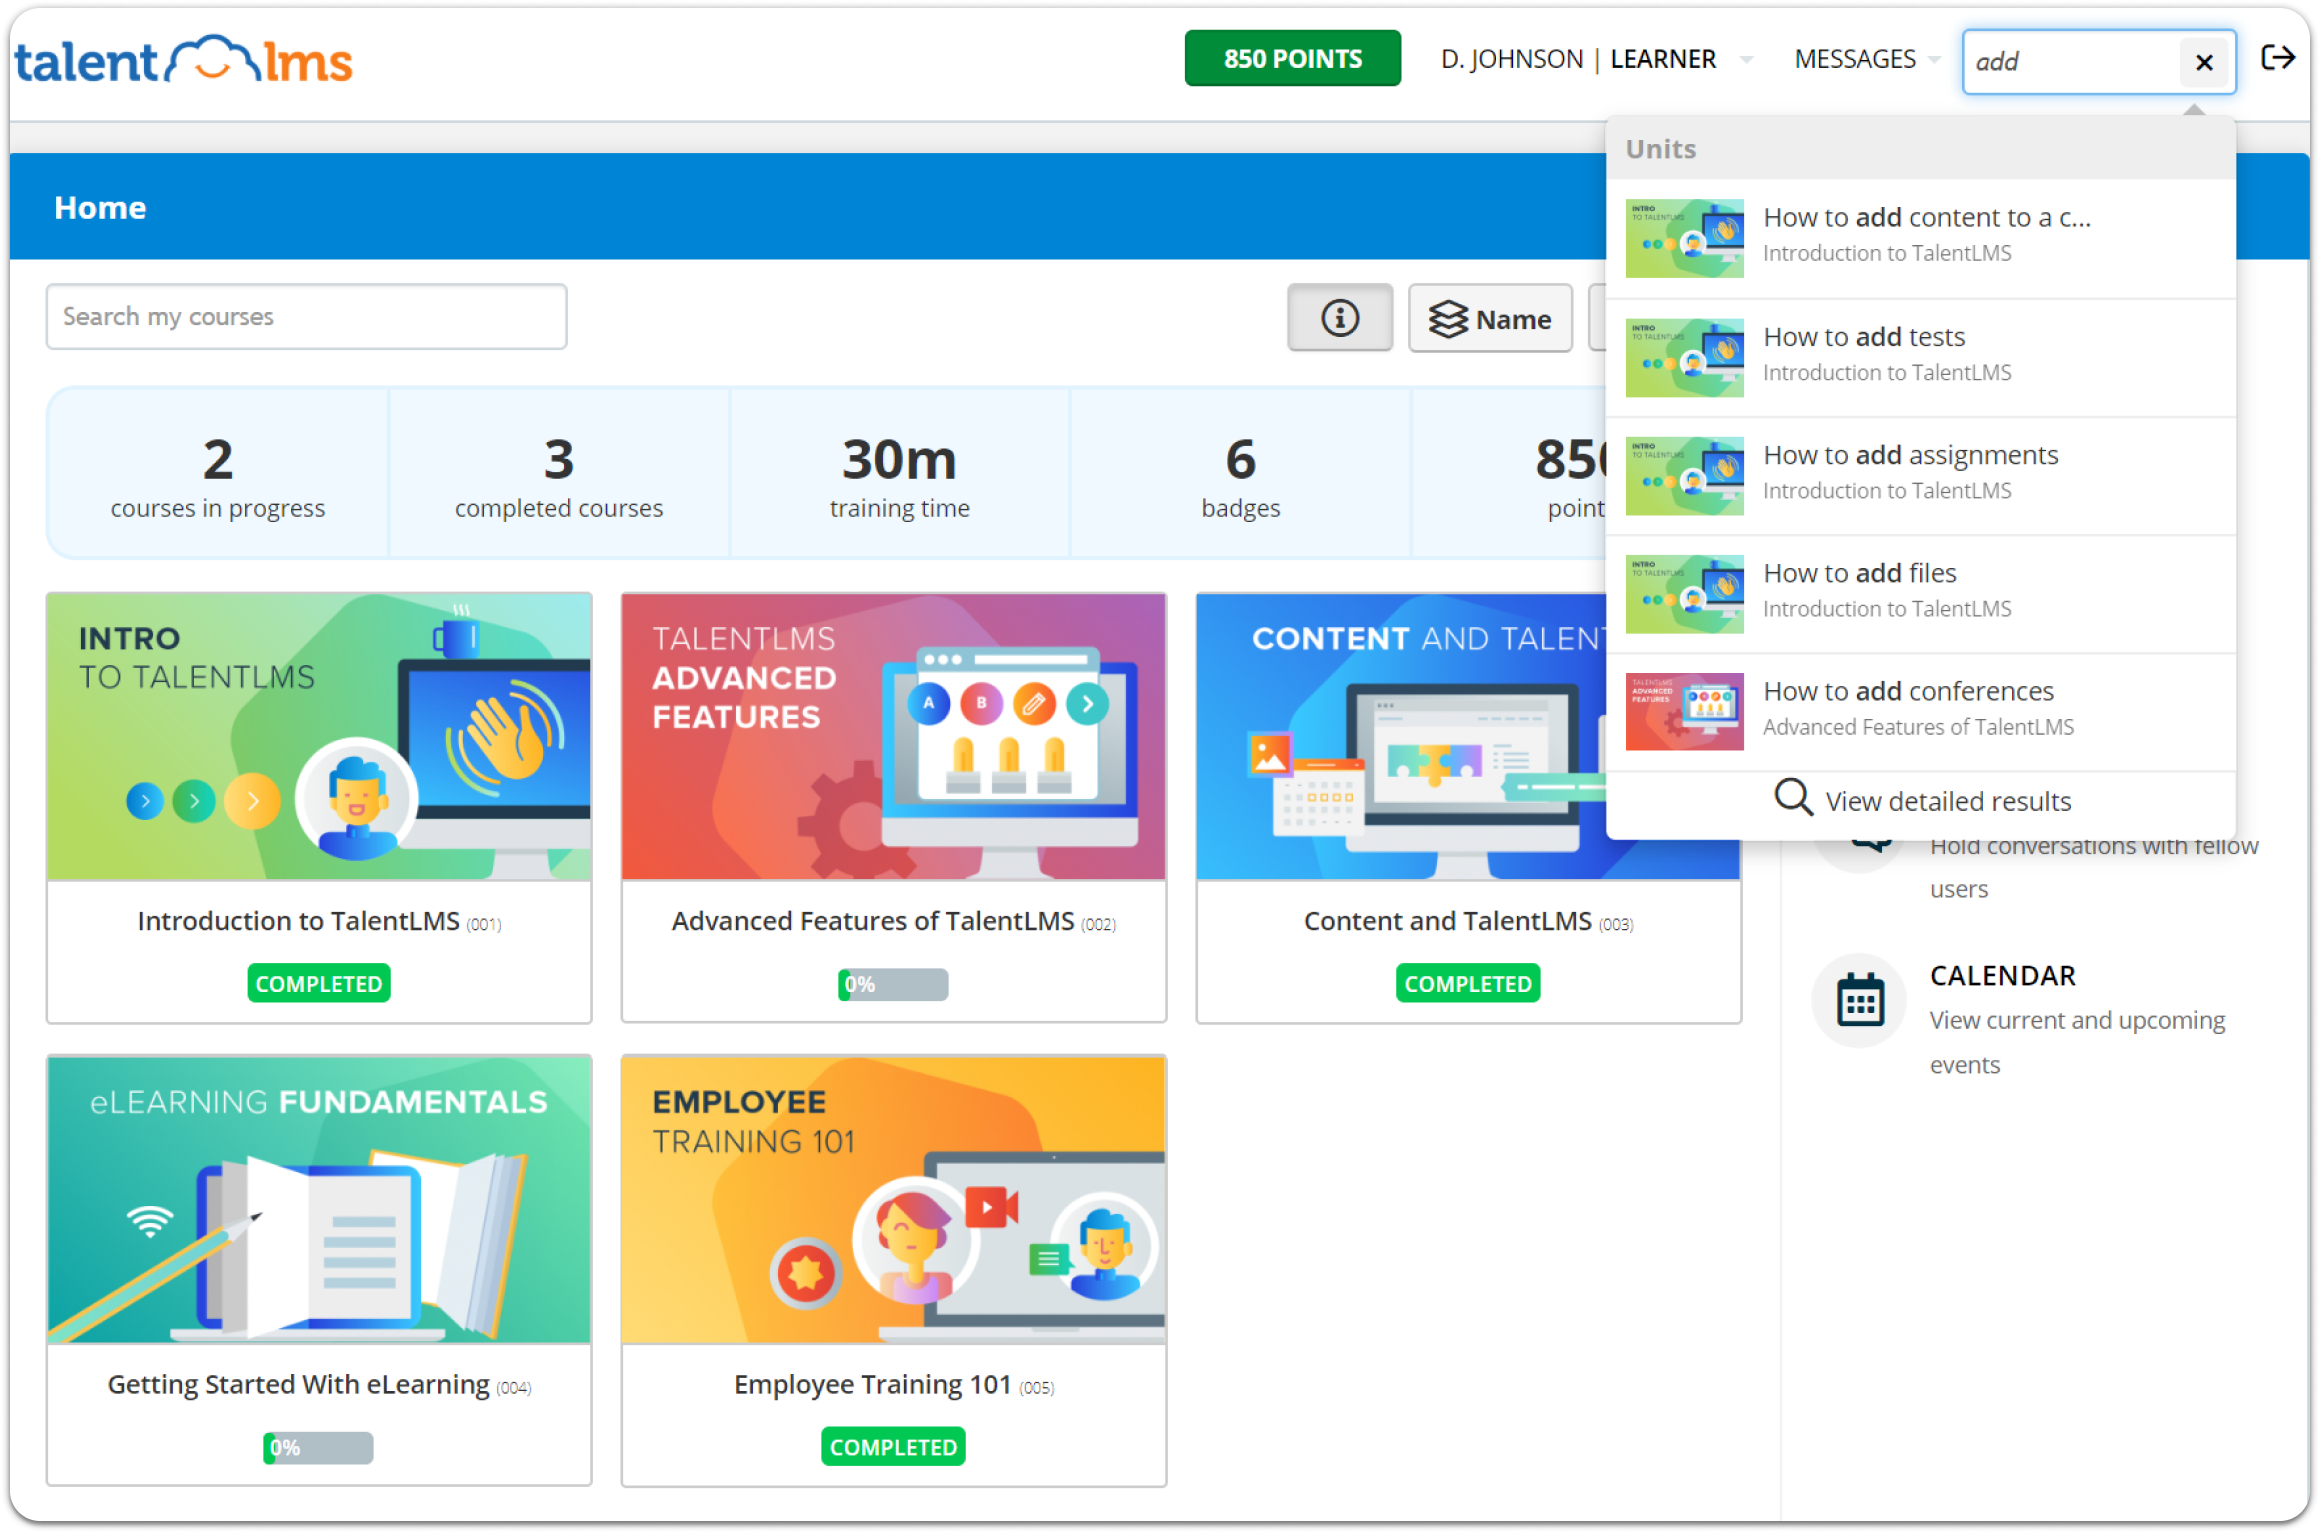This screenshot has height=1533, width=2320.
Task: Click '2 courses in progress' statistic
Action: pyautogui.click(x=217, y=474)
